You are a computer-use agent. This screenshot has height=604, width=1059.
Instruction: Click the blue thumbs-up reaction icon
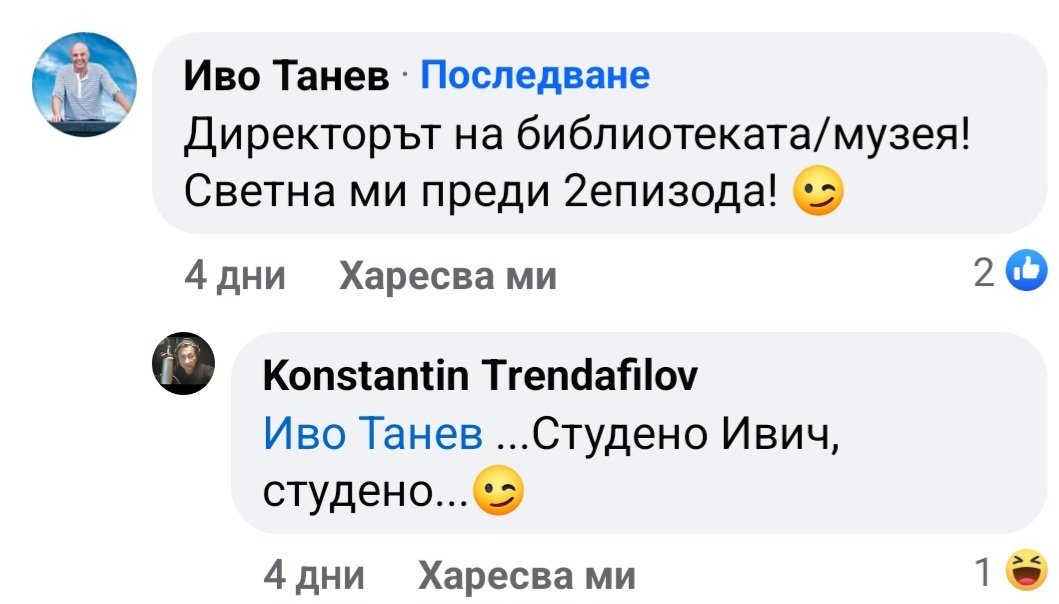click(x=1028, y=270)
